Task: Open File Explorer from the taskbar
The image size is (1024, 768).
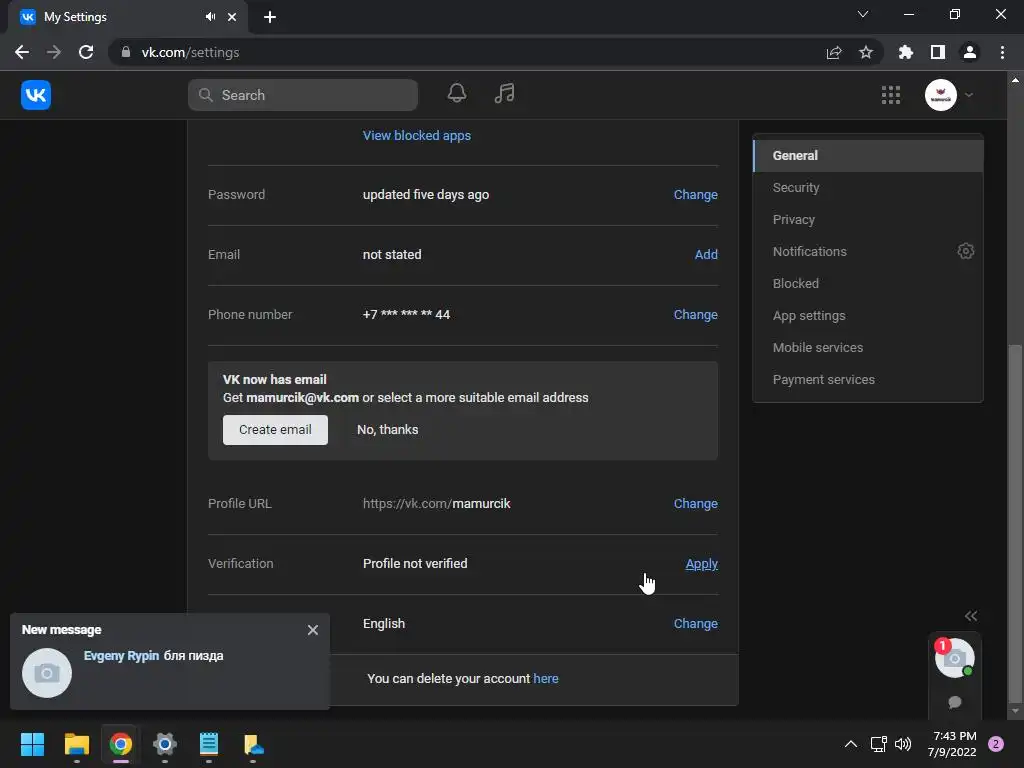Action: click(x=76, y=744)
